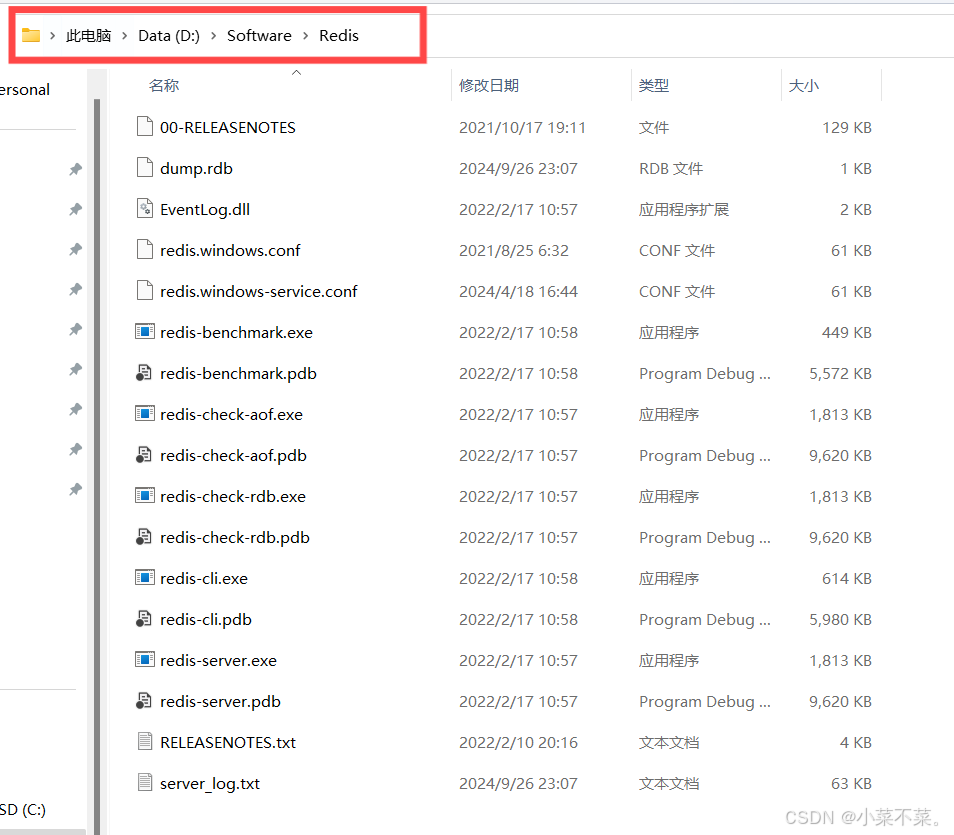954x835 pixels.
Task: Select the redis.windows.conf file name
Action: [x=230, y=250]
